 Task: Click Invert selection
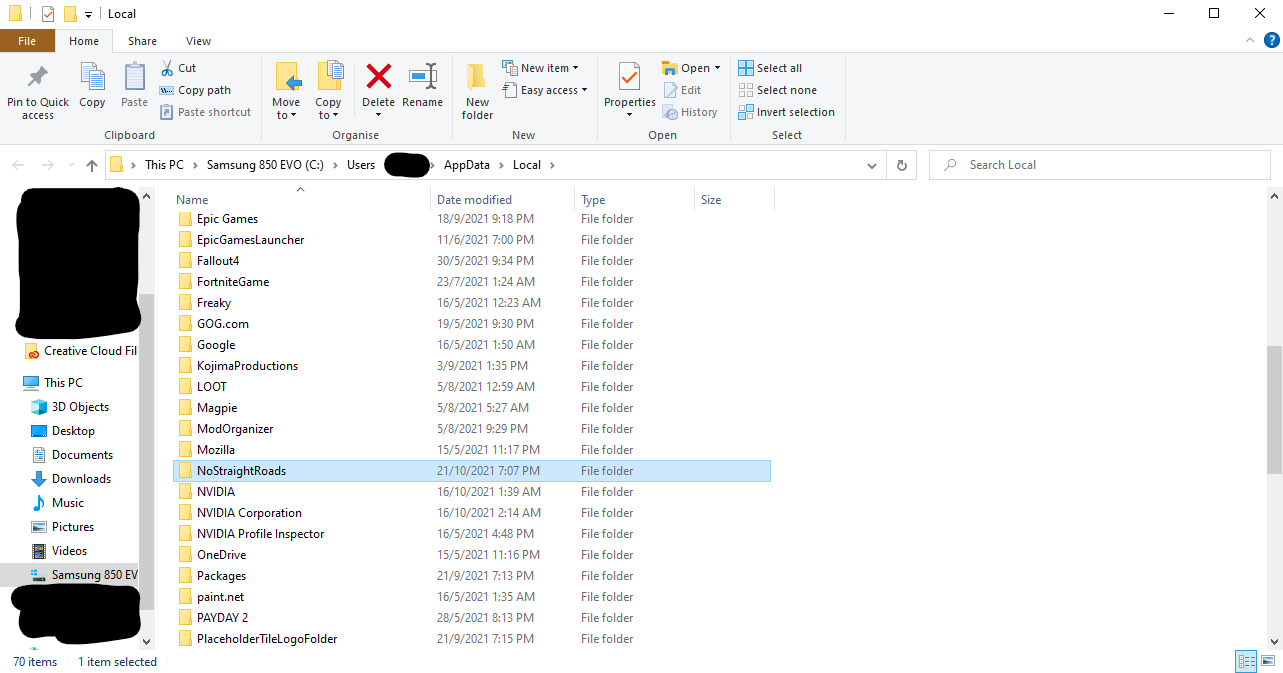(786, 112)
